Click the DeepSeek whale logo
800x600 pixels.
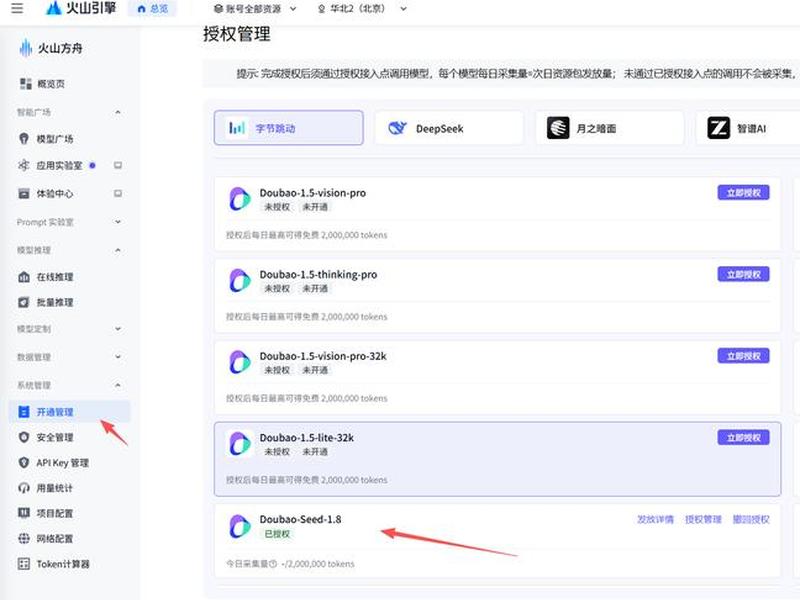(x=397, y=128)
